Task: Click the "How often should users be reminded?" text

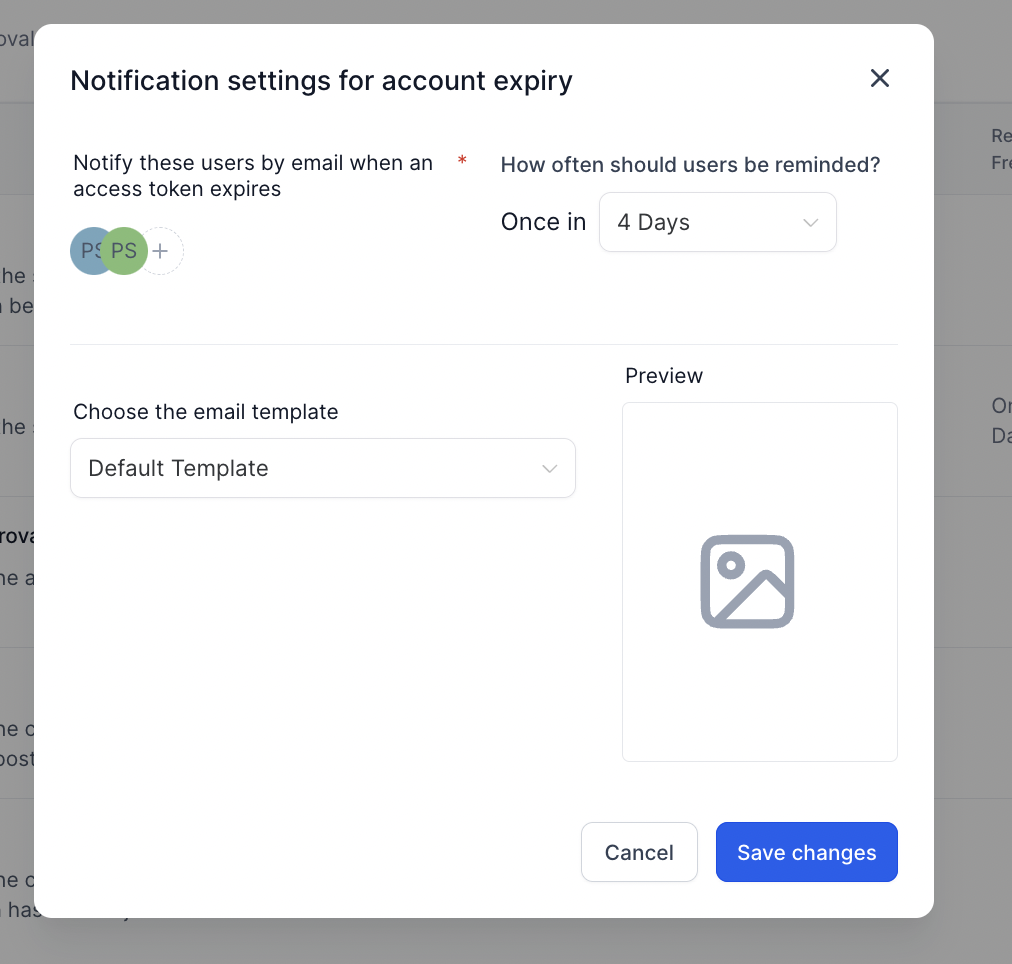Action: pyautogui.click(x=690, y=165)
